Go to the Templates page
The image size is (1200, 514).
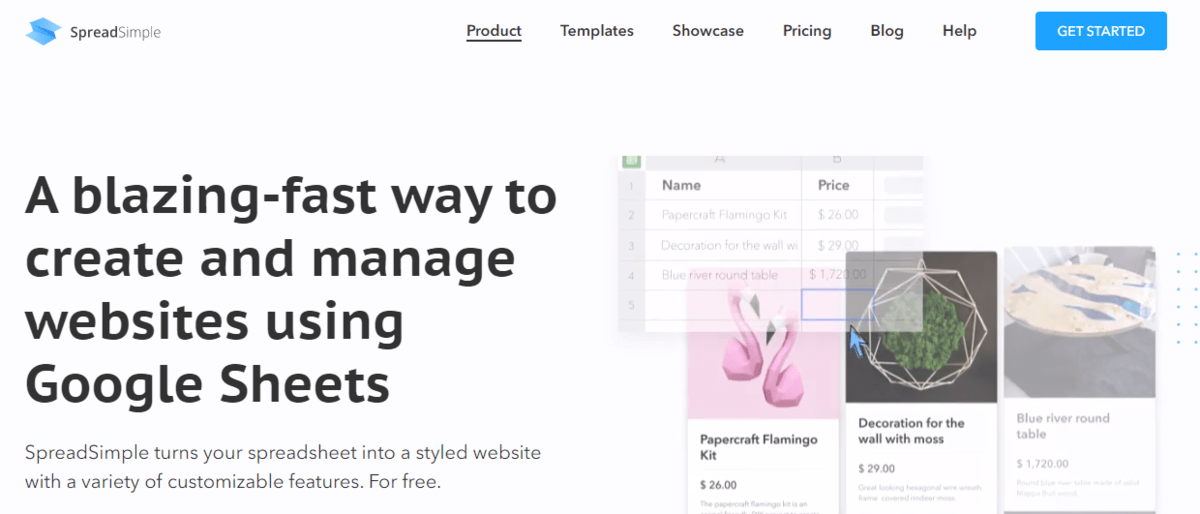coord(597,31)
